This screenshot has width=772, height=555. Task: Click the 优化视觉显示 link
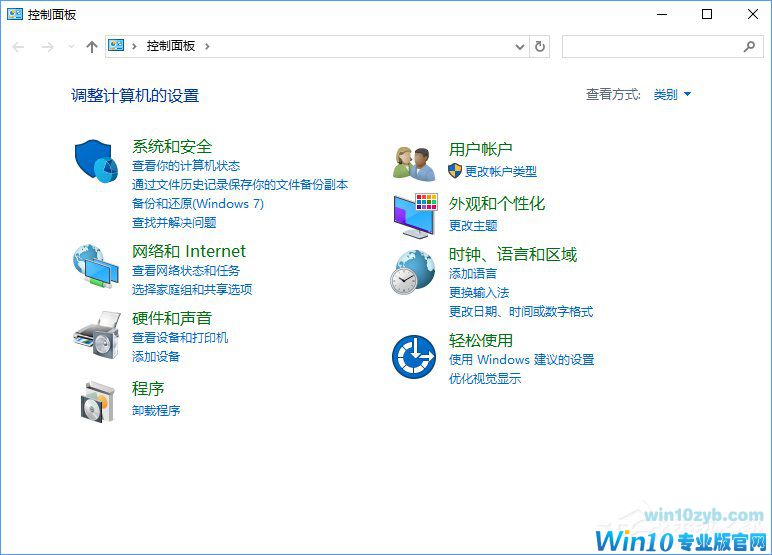[484, 378]
